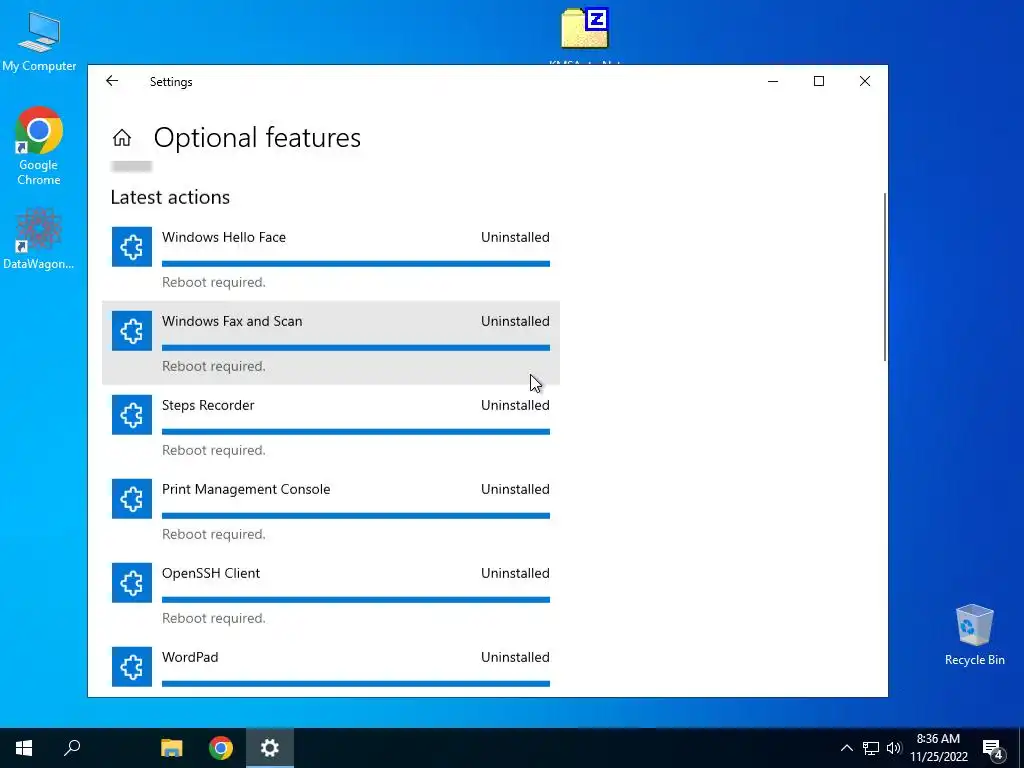Click the Optional features page title
The width and height of the screenshot is (1024, 768).
[x=257, y=138]
